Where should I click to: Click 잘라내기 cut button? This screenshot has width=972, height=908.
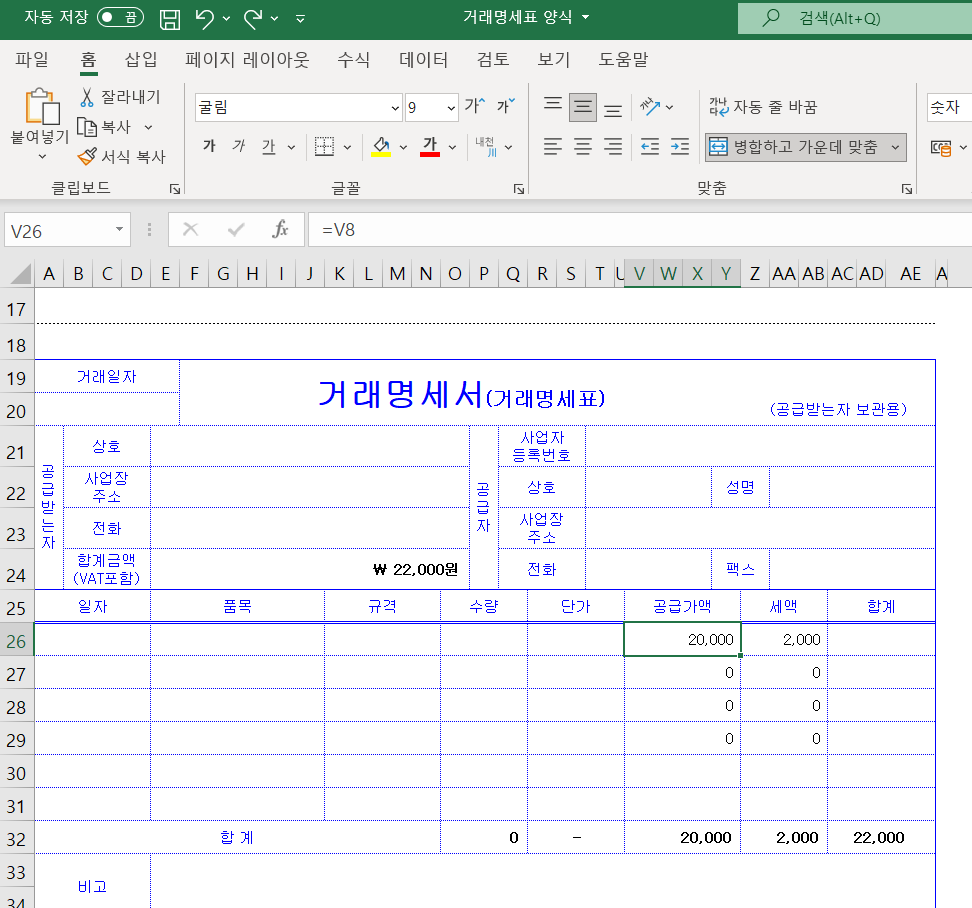click(120, 97)
